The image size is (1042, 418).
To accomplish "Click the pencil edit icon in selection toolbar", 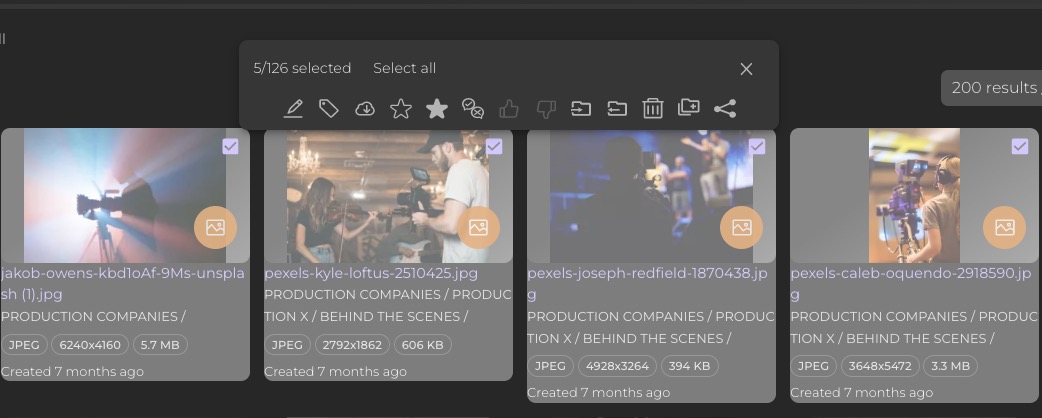I will 293,109.
